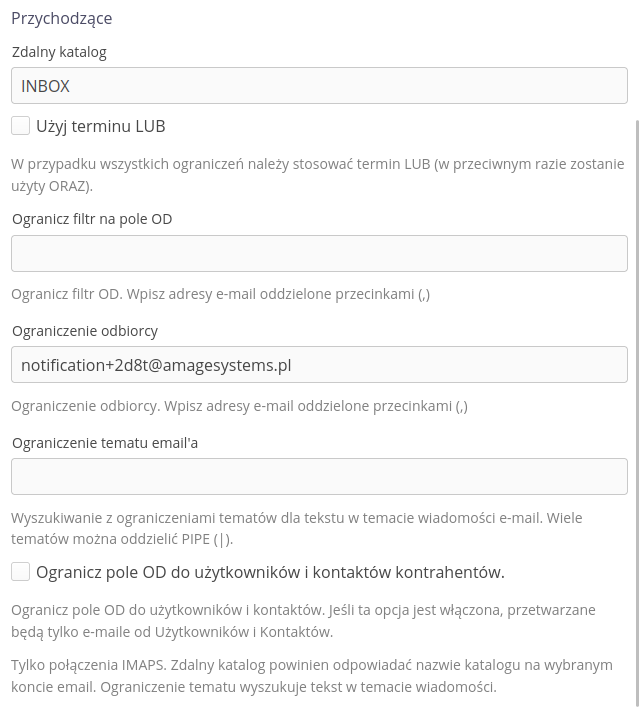Click the Użyj terminu LUB checkbox label
Viewport: 644px width, 713px height.
[x=100, y=126]
